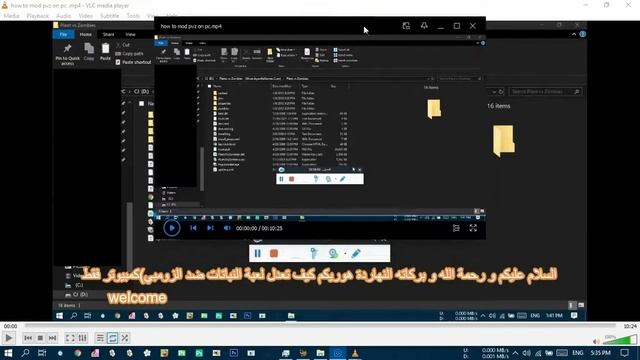Stop playback in VLC
The image size is (640, 360).
[x=40, y=338]
